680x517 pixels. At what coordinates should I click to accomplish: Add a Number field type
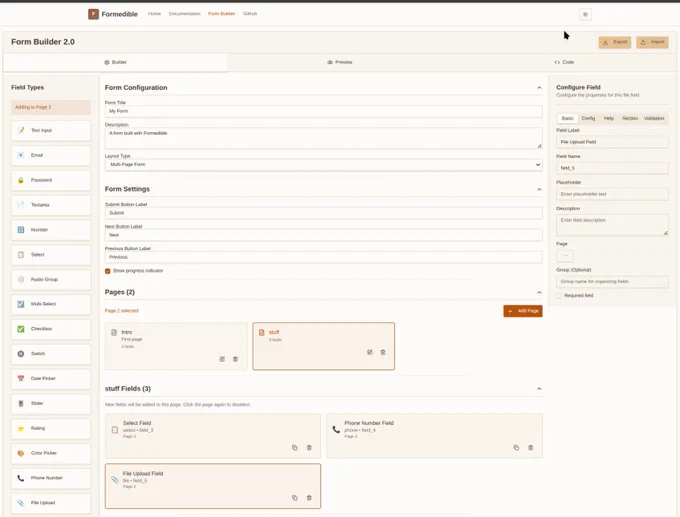51,230
